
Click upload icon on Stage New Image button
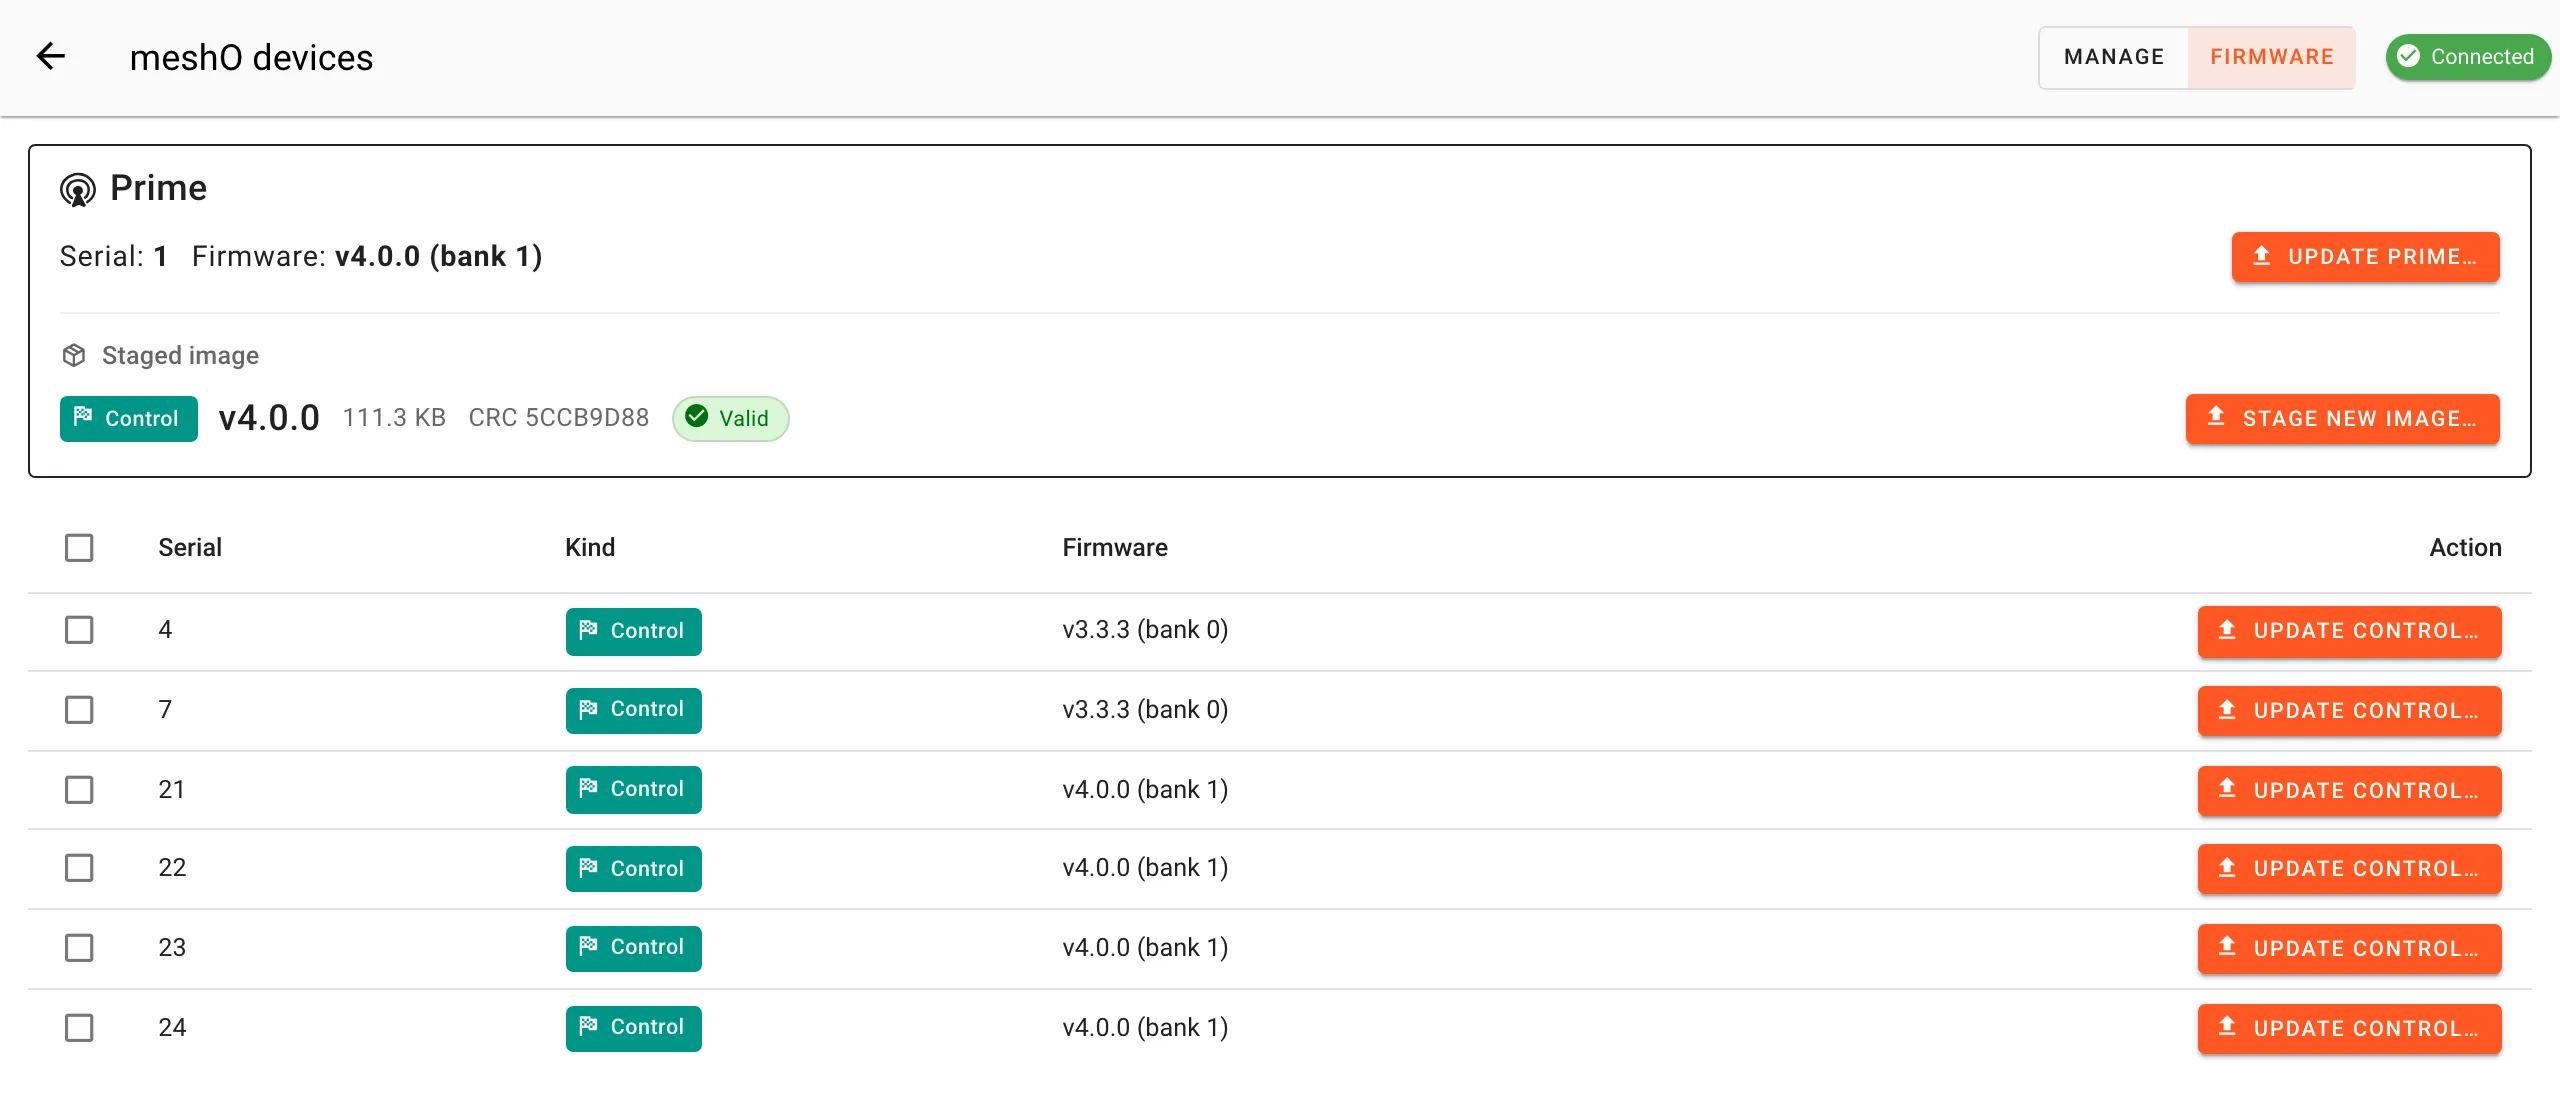pos(2216,417)
